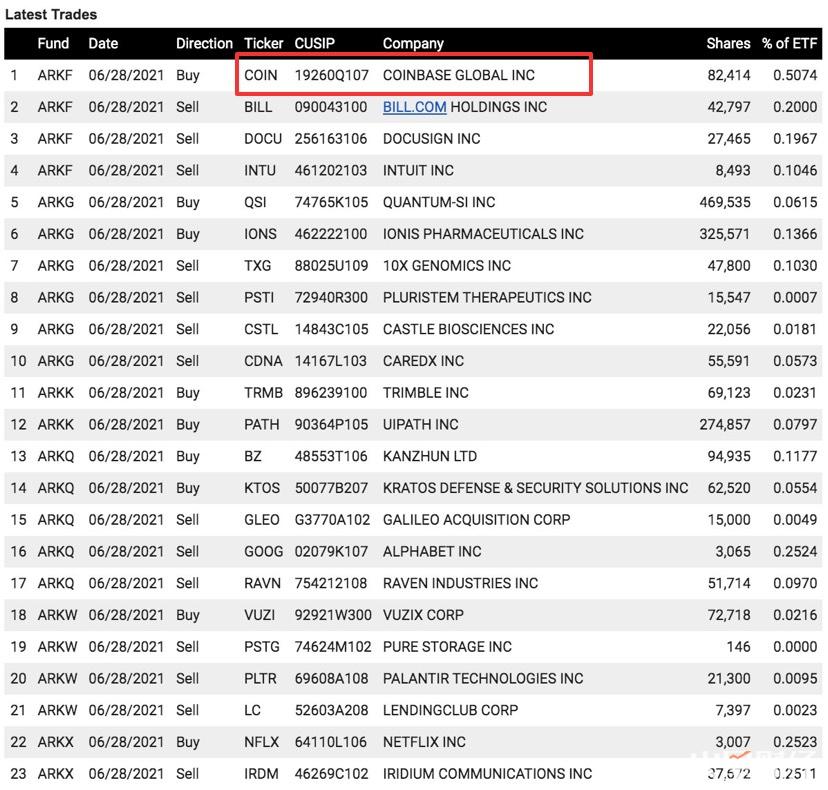Select the NFLX ticker in row 22
828x790 pixels.
(x=262, y=742)
